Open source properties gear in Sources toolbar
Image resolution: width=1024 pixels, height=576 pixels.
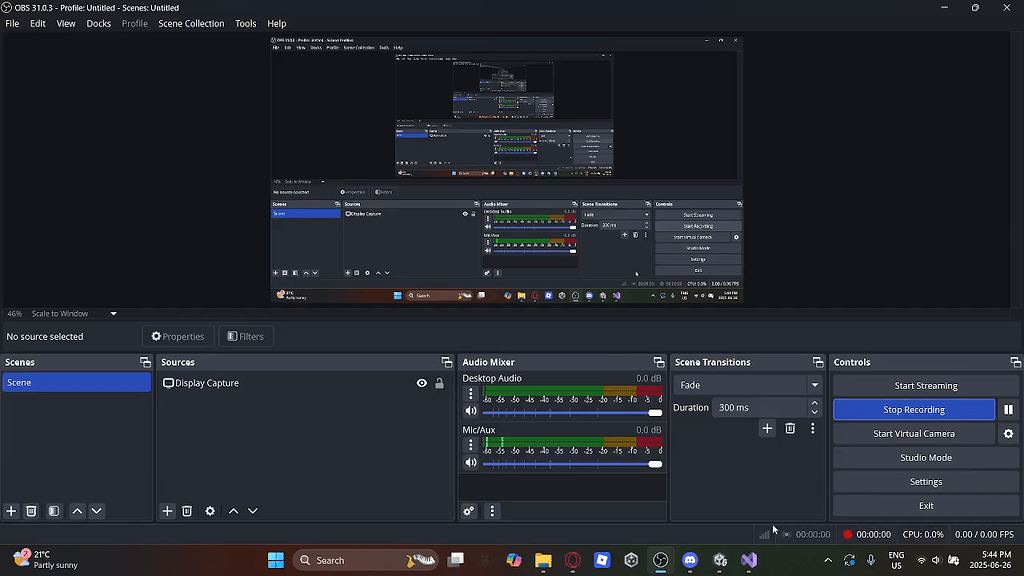click(x=210, y=511)
